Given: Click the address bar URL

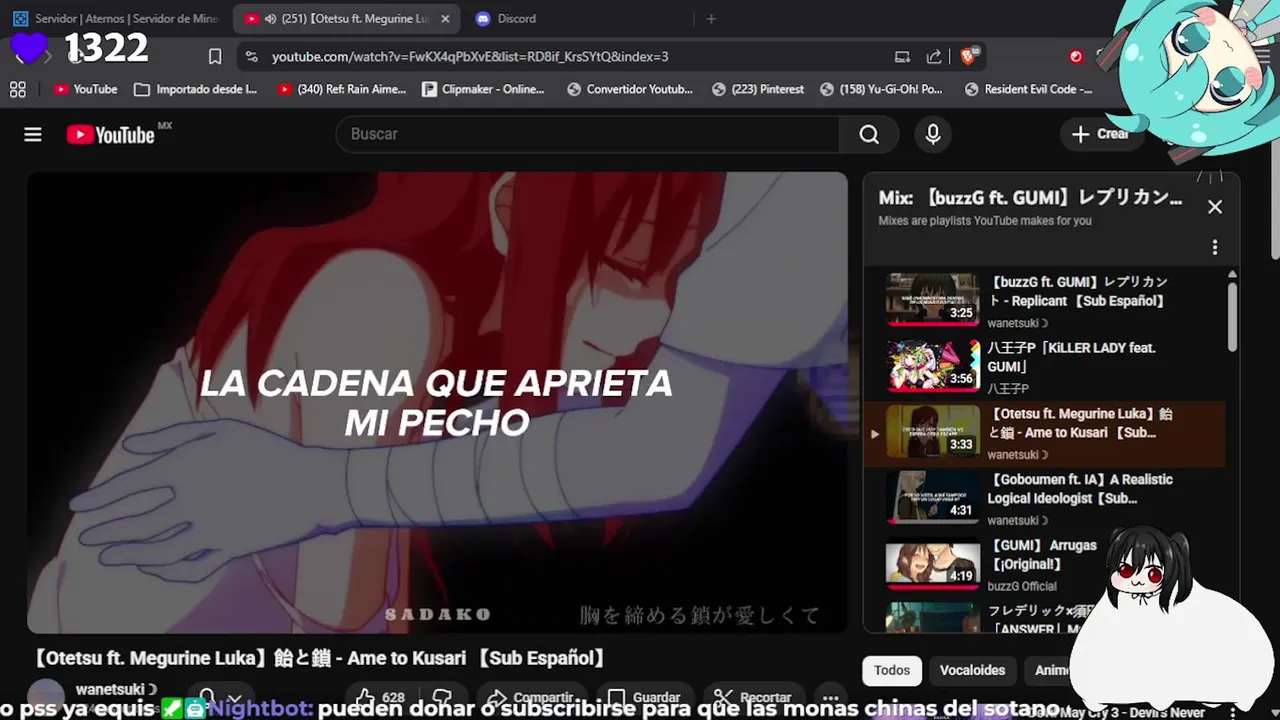Looking at the screenshot, I should click(470, 57).
